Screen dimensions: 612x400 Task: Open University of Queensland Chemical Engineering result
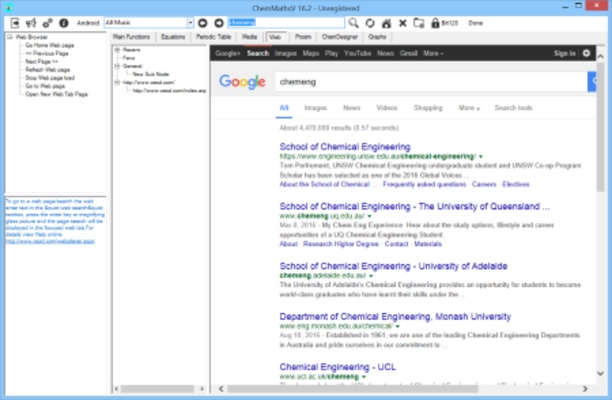coord(415,206)
